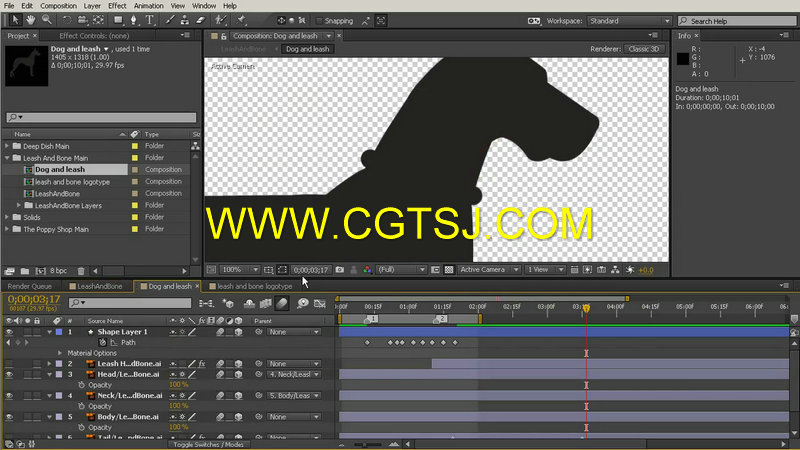Select the Rectangle shape tool
800x450 pixels.
click(x=118, y=20)
